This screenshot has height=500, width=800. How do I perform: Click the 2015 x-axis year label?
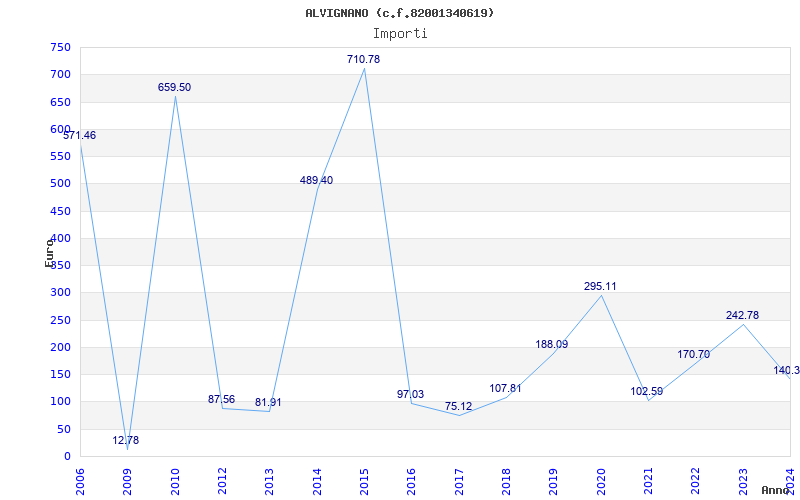364,482
